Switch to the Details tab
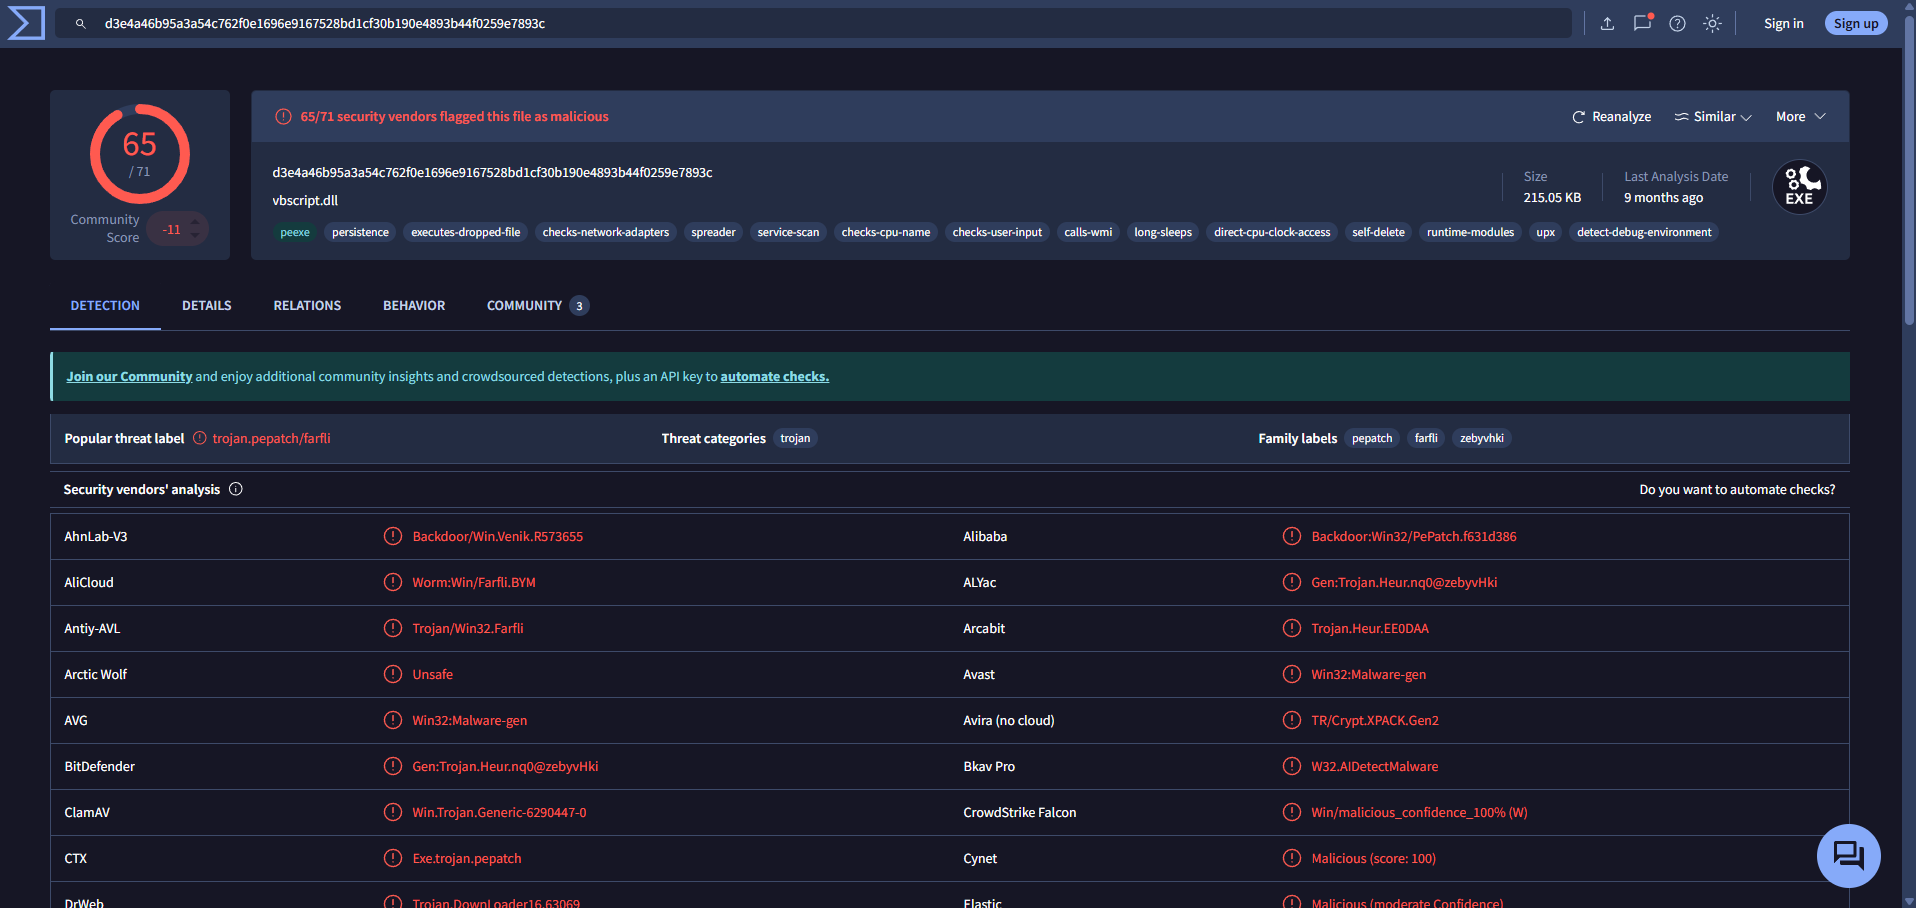The image size is (1916, 908). pyautogui.click(x=207, y=306)
